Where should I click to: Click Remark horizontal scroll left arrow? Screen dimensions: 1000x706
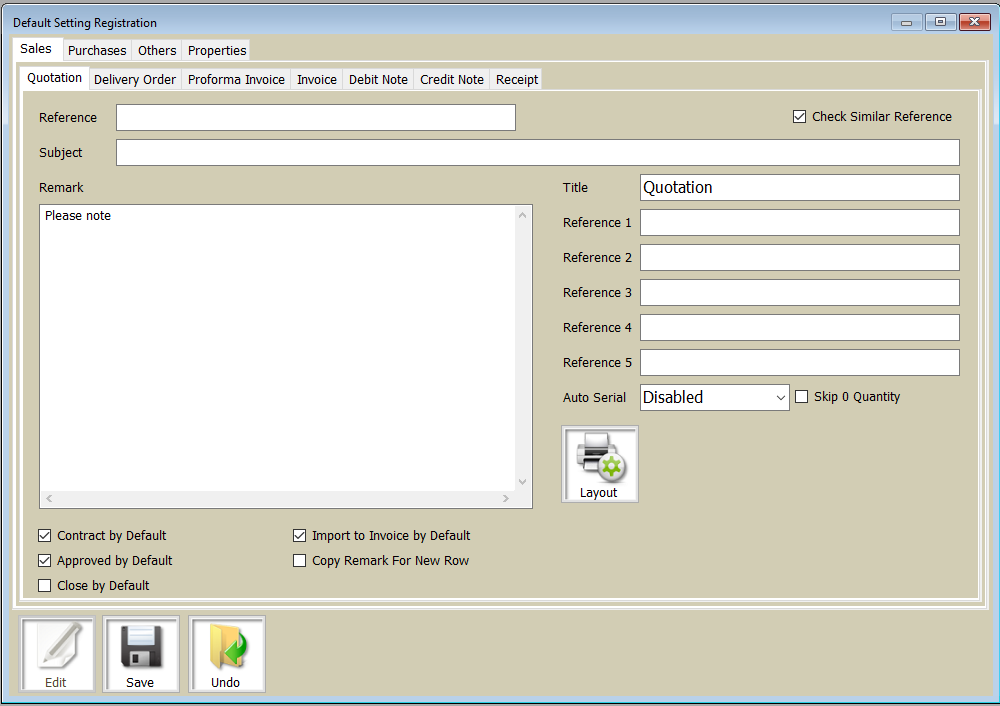tap(49, 498)
